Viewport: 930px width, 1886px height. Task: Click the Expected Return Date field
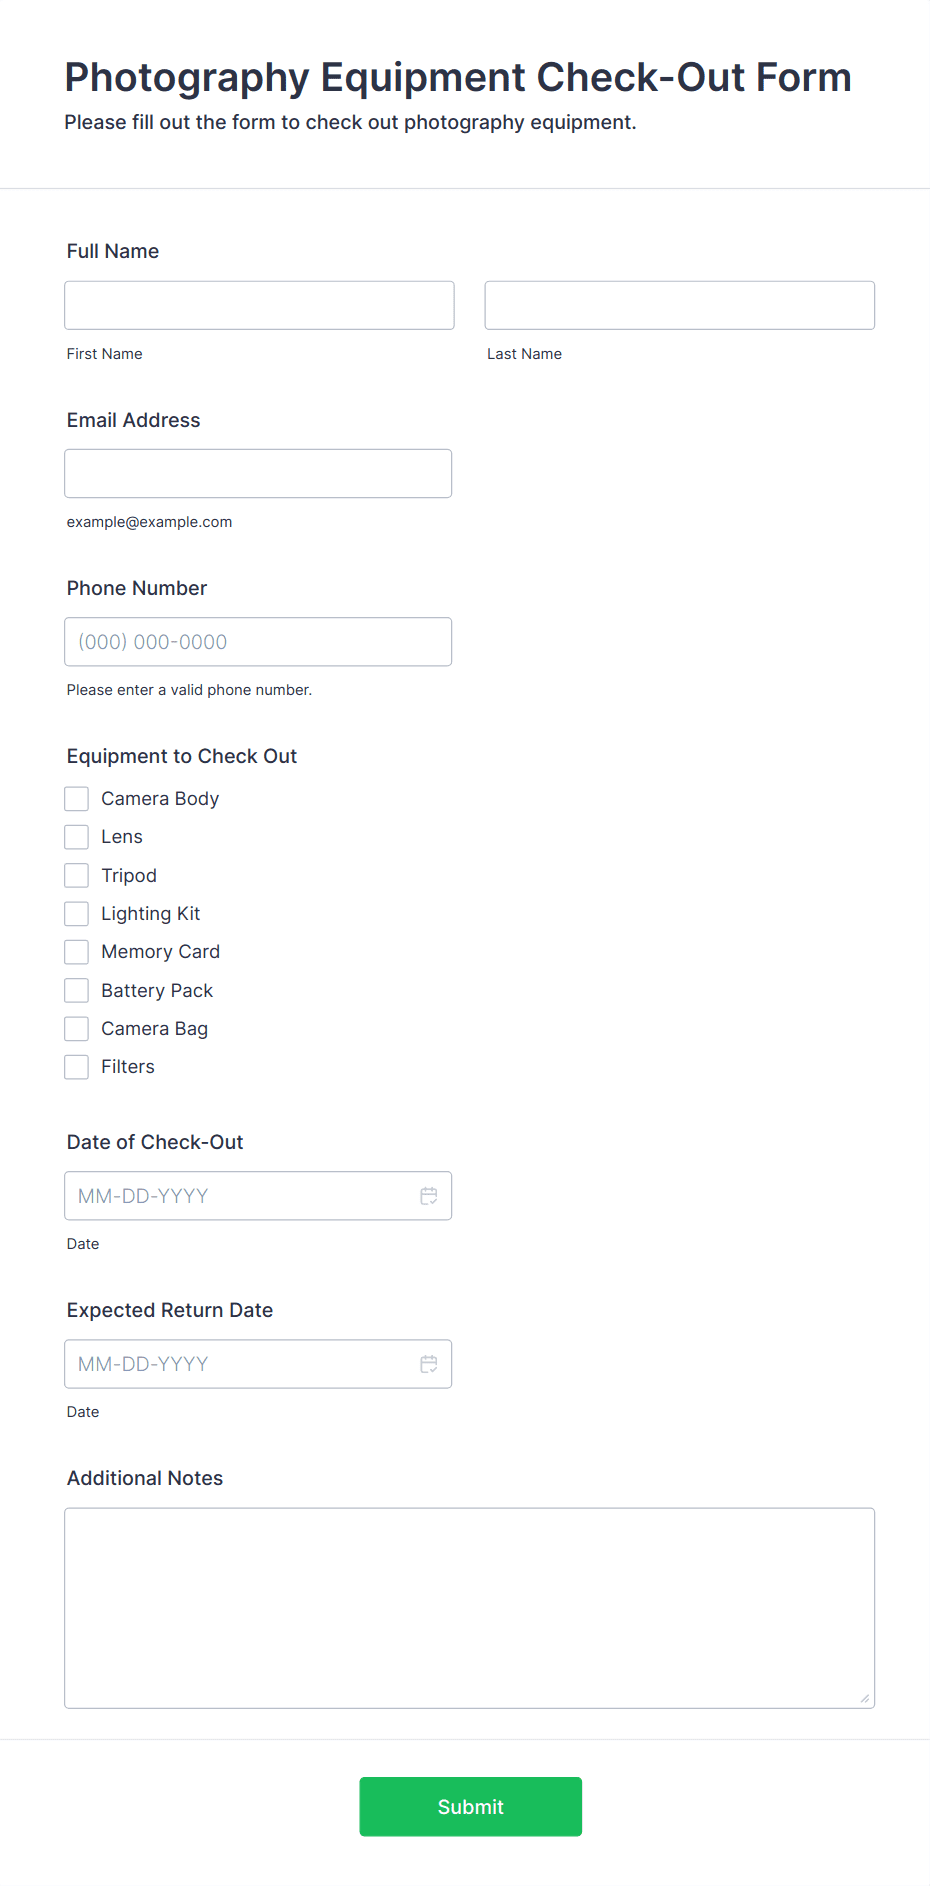coord(240,1364)
